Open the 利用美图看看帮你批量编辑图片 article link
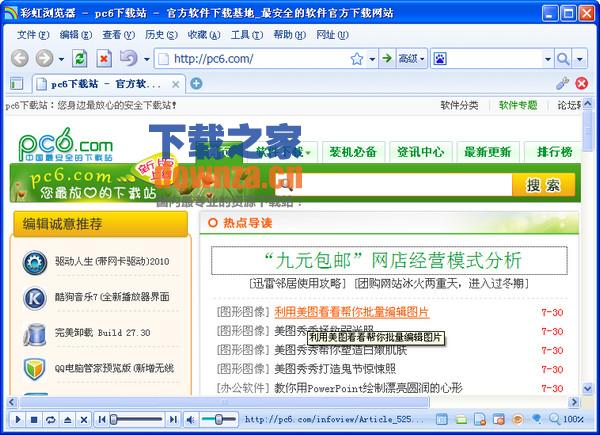The image size is (600, 435). tap(351, 312)
